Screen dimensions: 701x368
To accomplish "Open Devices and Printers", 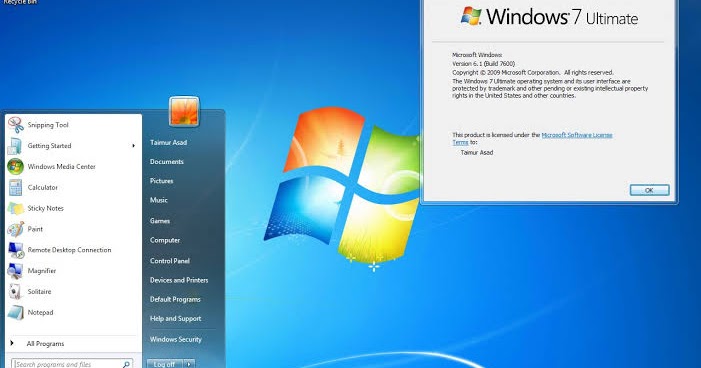I will tap(179, 280).
